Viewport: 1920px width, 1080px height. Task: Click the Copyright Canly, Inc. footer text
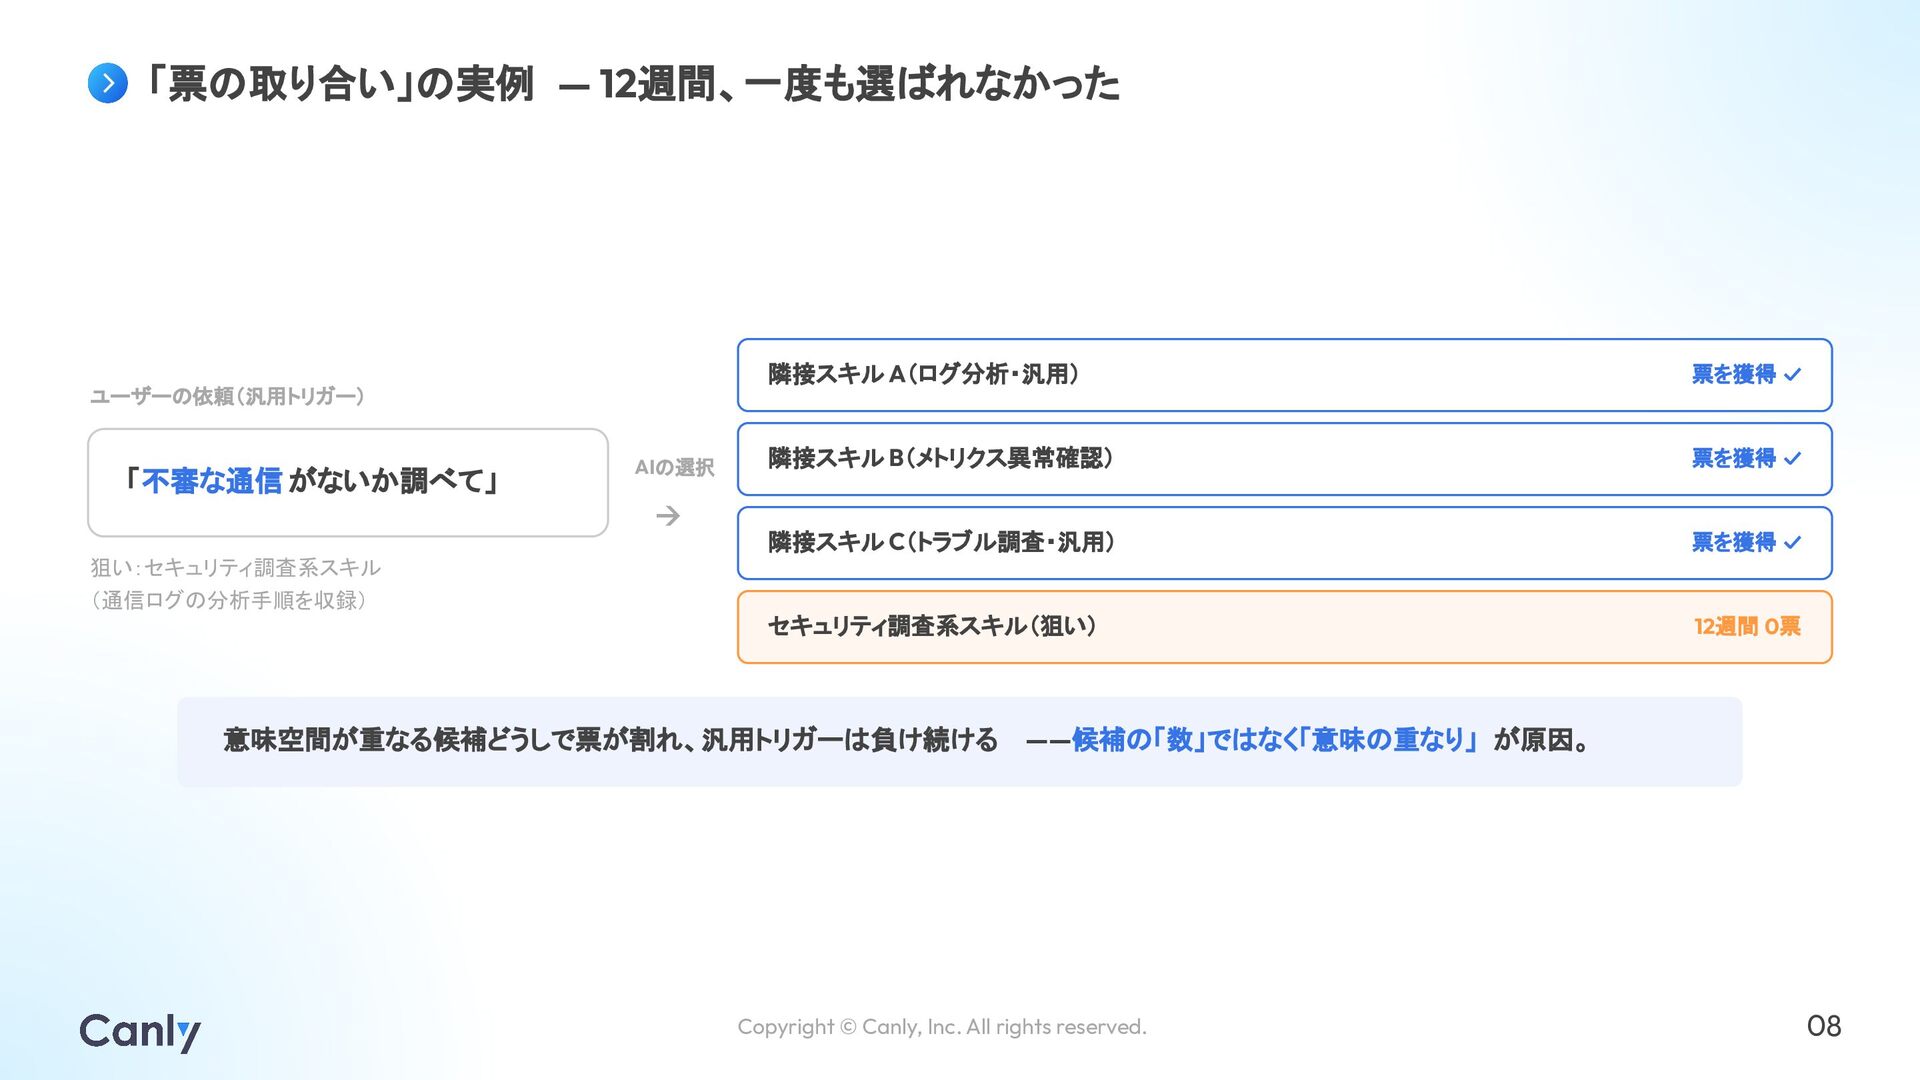[x=942, y=1027]
